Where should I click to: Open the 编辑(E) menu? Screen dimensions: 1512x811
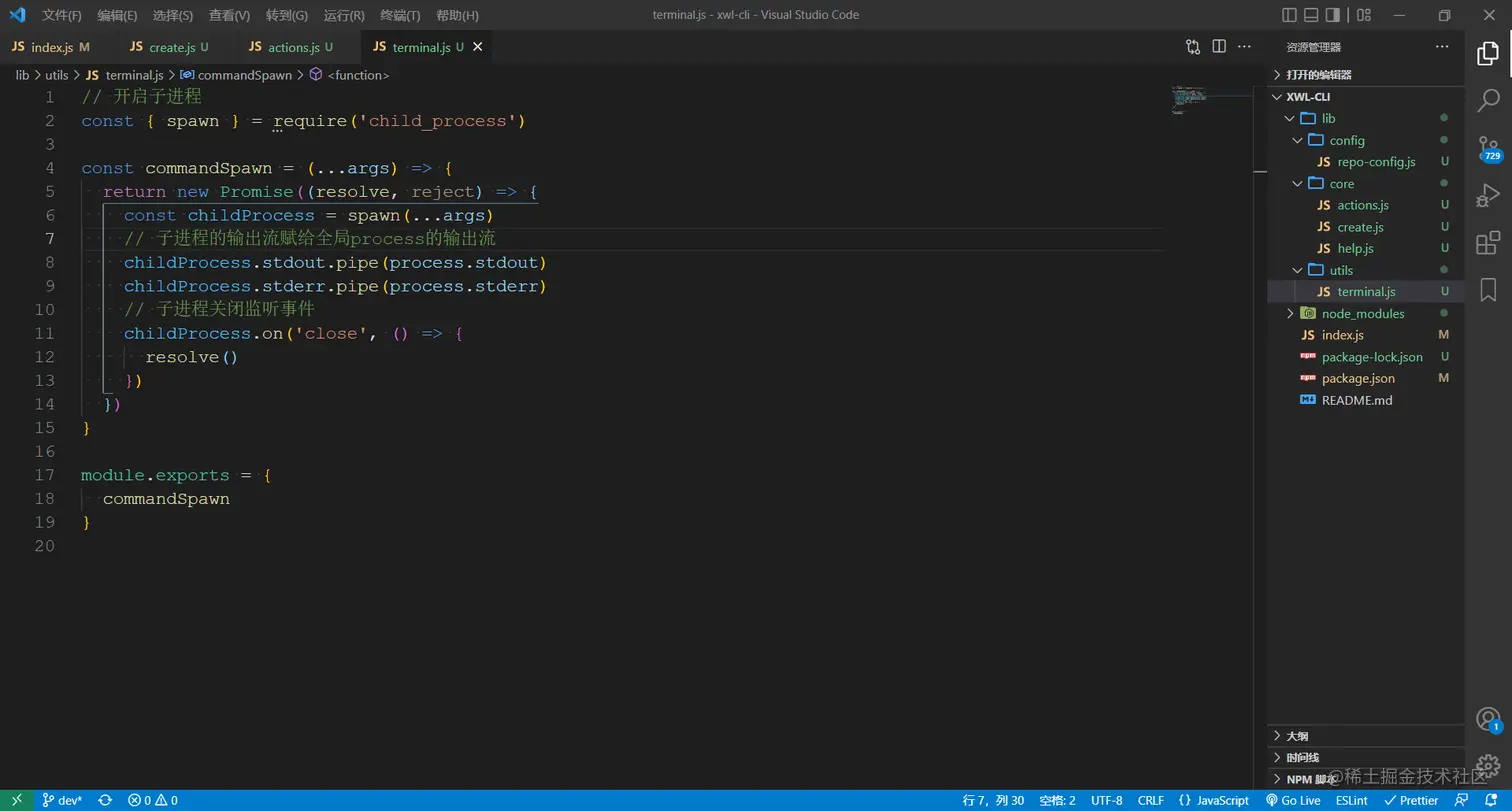coord(118,15)
